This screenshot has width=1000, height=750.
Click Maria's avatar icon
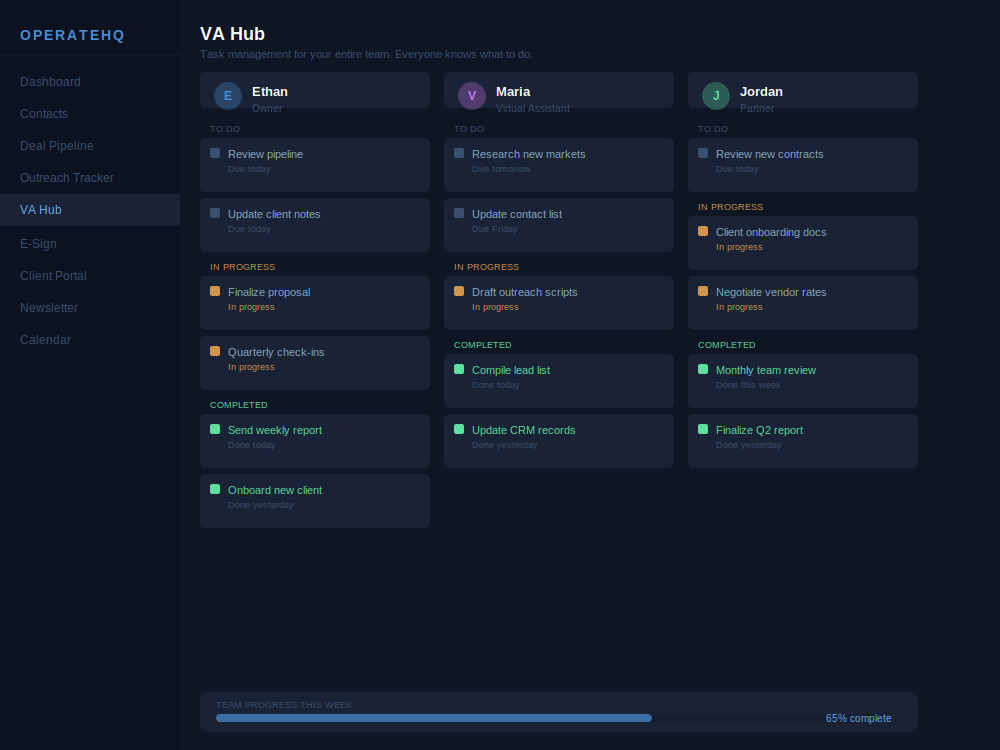(472, 96)
